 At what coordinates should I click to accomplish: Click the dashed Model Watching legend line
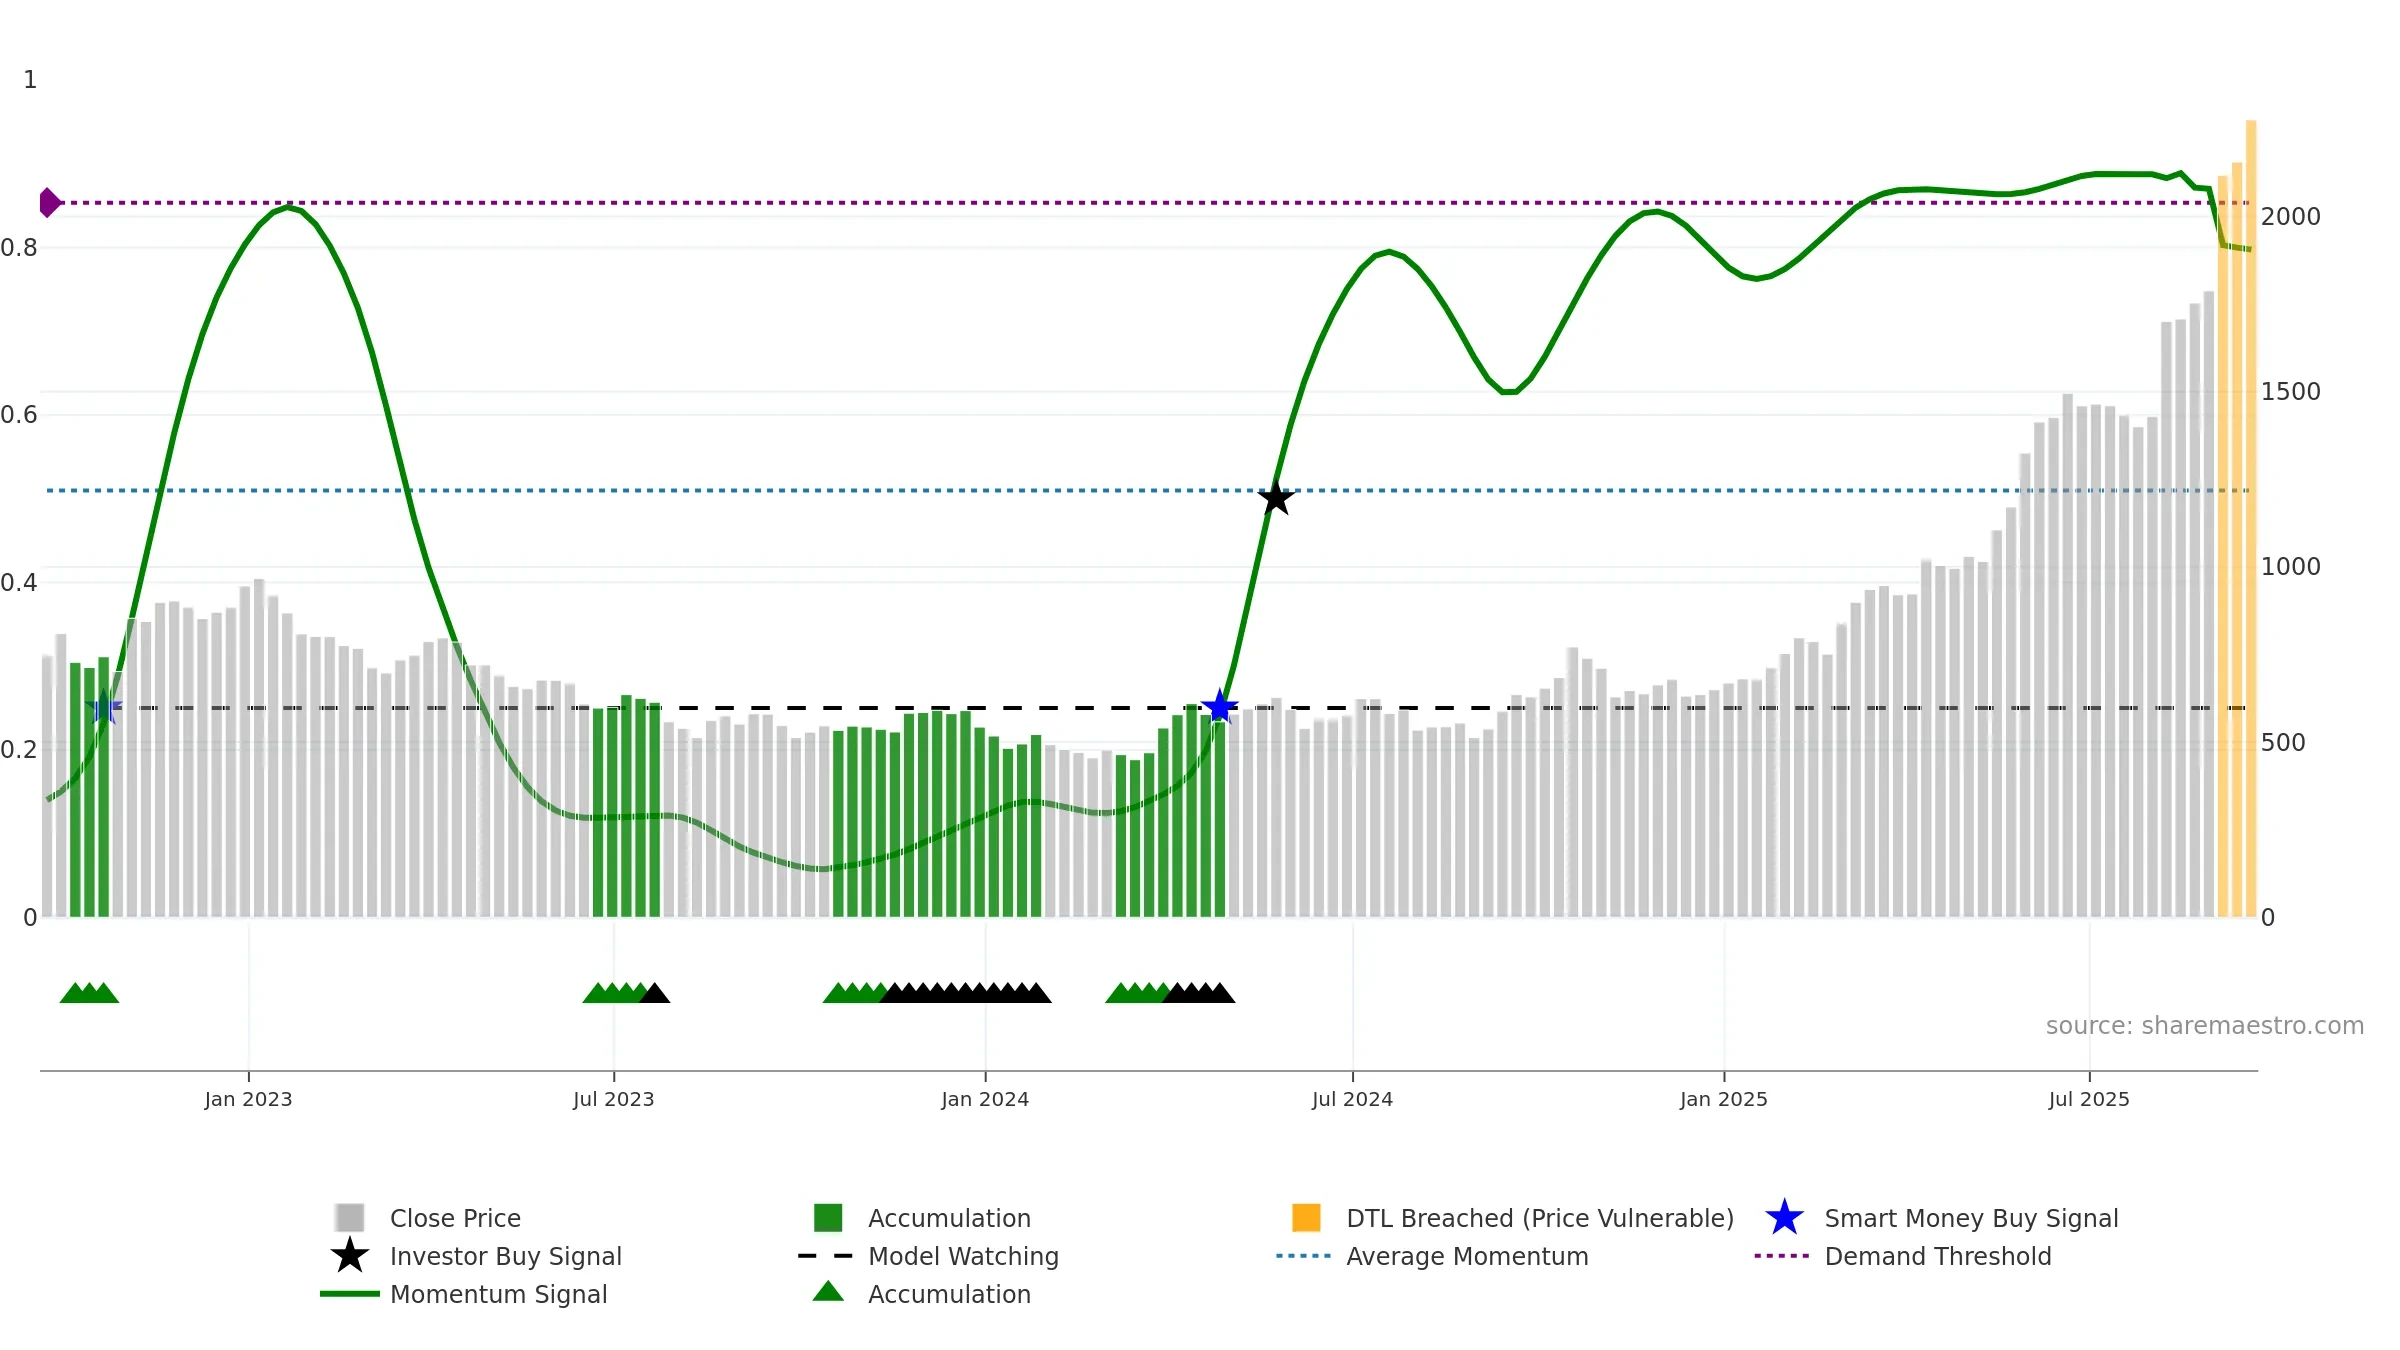click(x=826, y=1256)
